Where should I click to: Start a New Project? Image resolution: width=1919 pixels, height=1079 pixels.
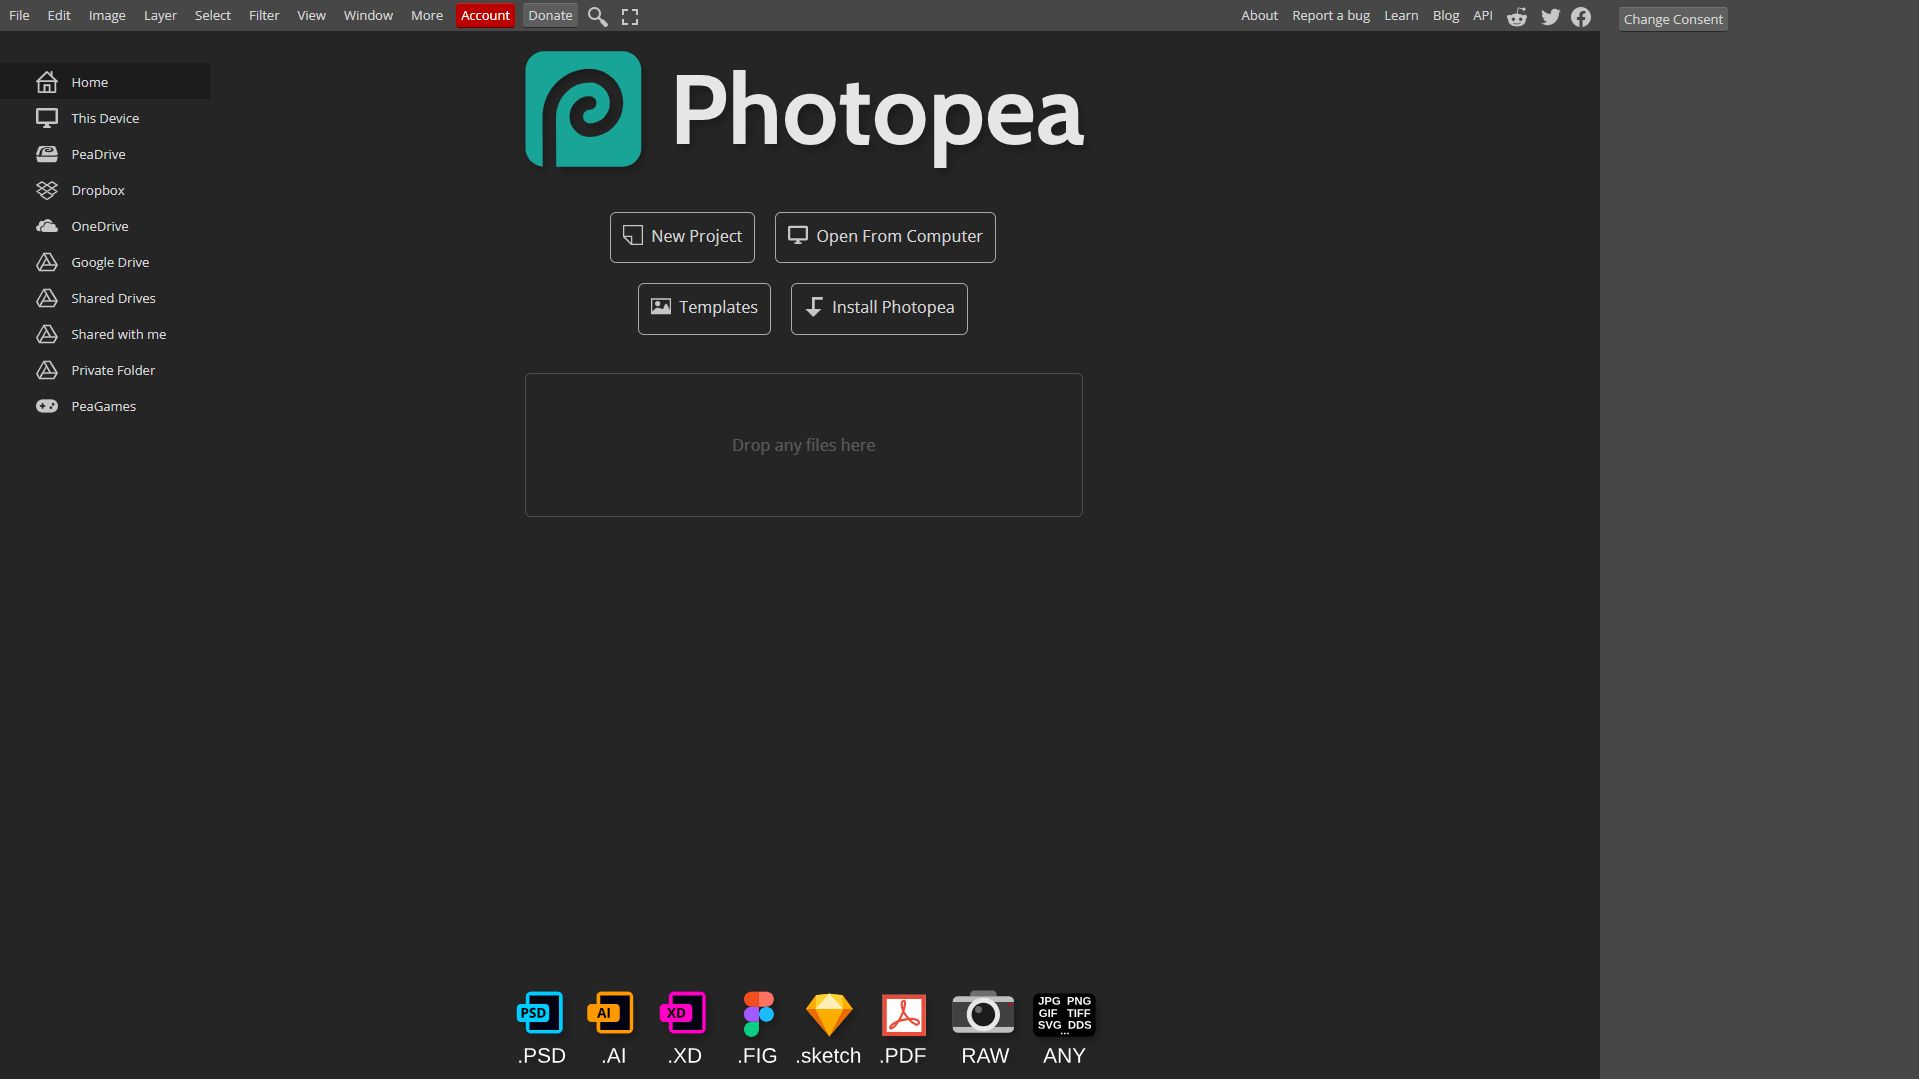pos(682,237)
